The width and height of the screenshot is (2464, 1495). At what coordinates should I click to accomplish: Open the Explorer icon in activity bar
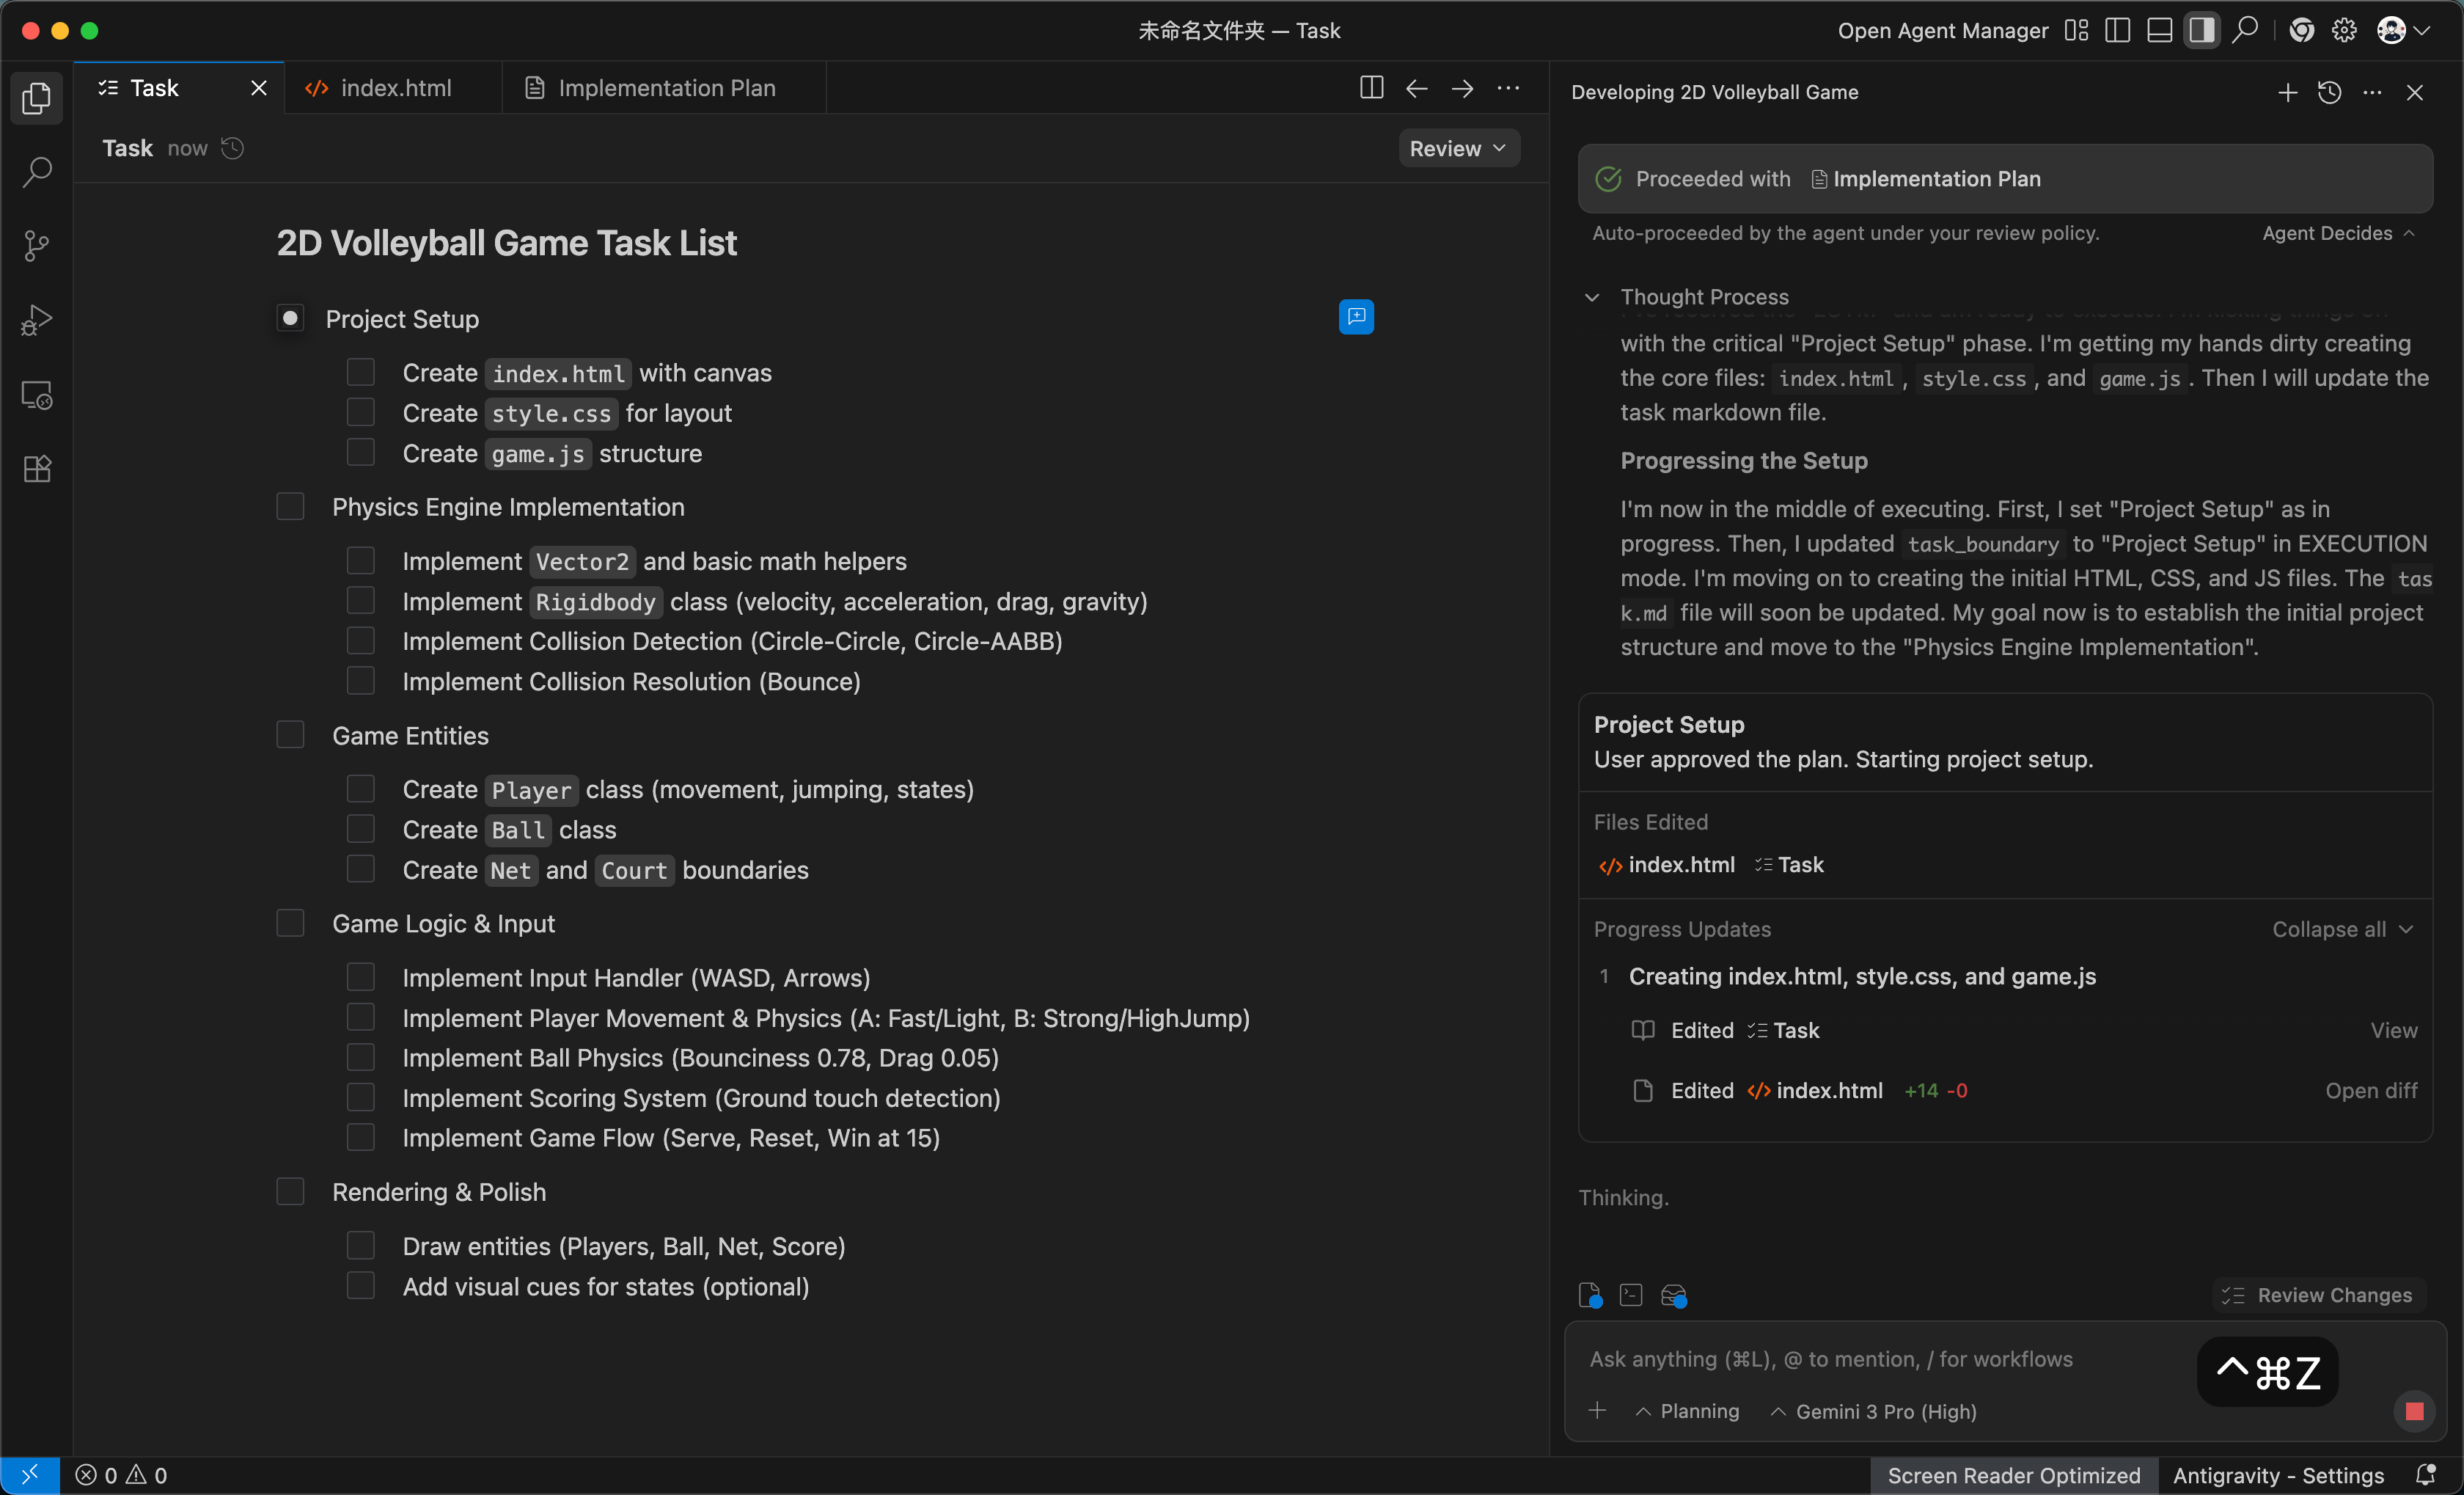click(x=36, y=98)
